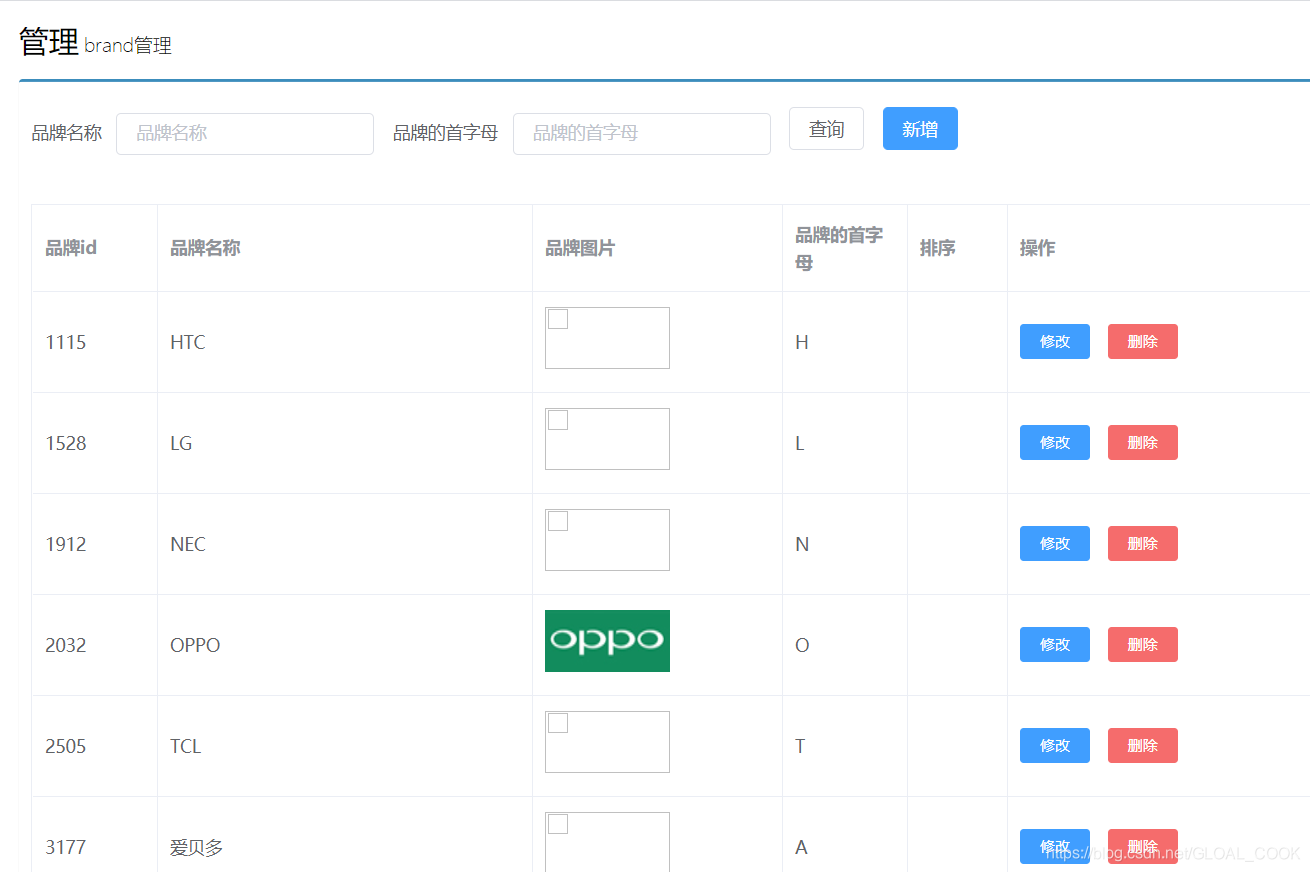Screen dimensions: 1310x872
Task: Click 删除 for the HTC row
Action: [x=1143, y=342]
